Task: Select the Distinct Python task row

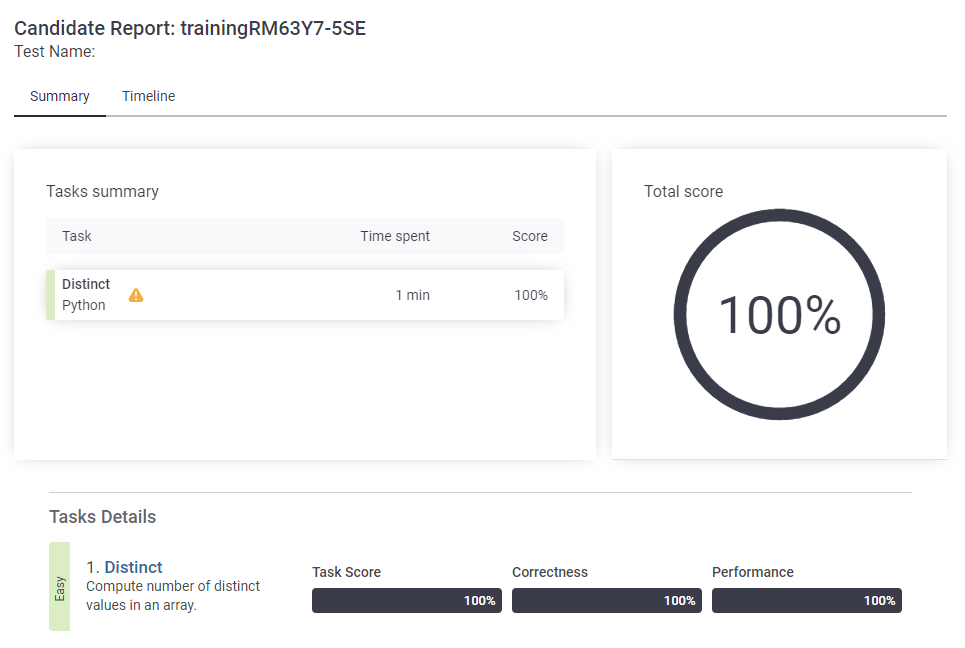Action: point(305,295)
